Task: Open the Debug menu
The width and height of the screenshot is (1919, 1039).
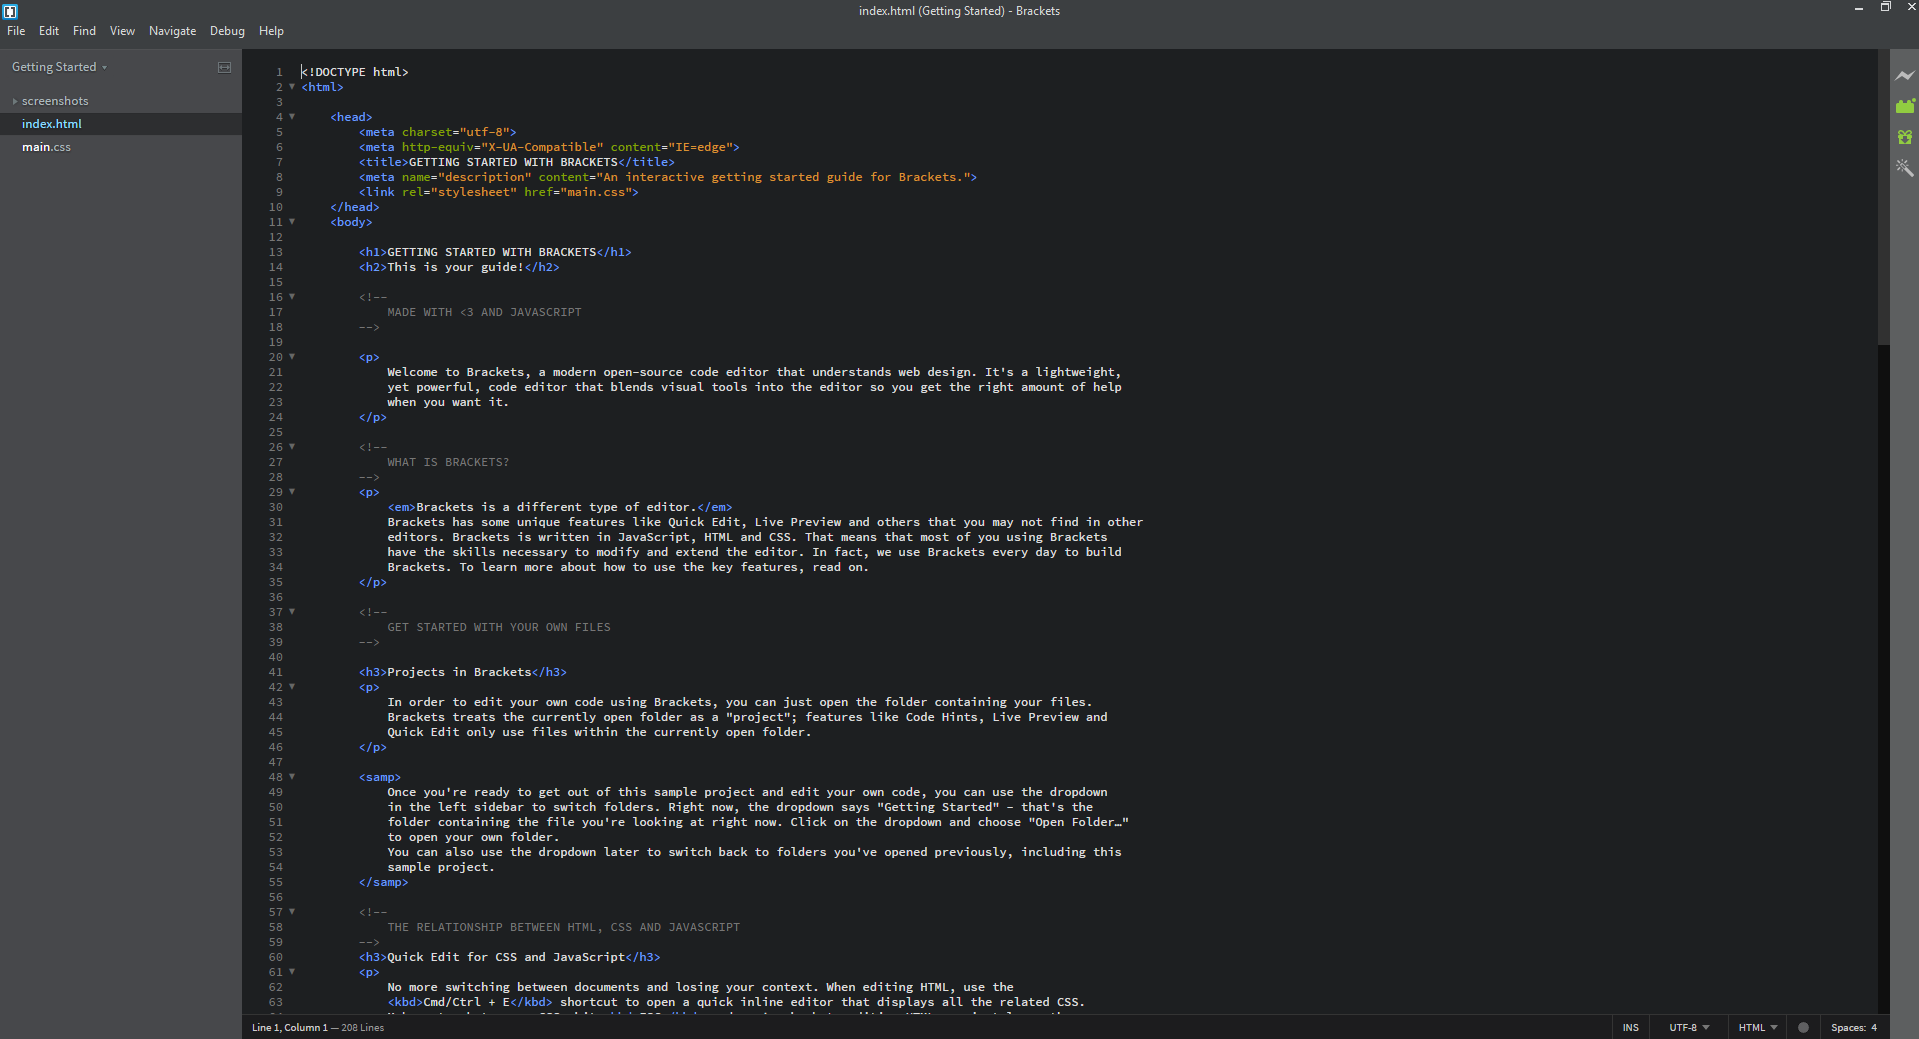Action: pyautogui.click(x=227, y=31)
